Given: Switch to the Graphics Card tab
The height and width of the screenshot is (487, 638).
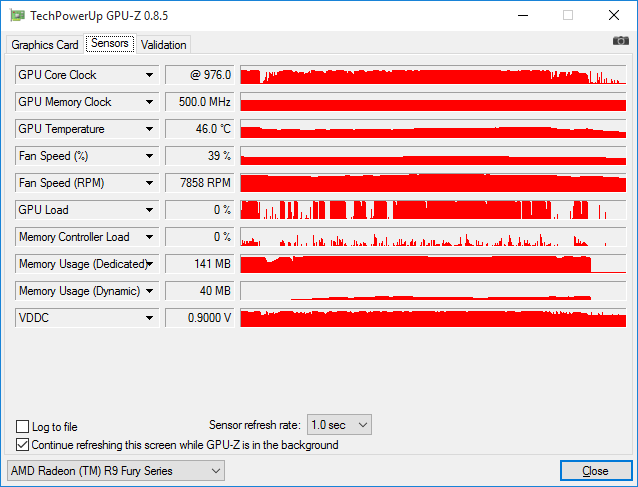Looking at the screenshot, I should click(x=45, y=44).
